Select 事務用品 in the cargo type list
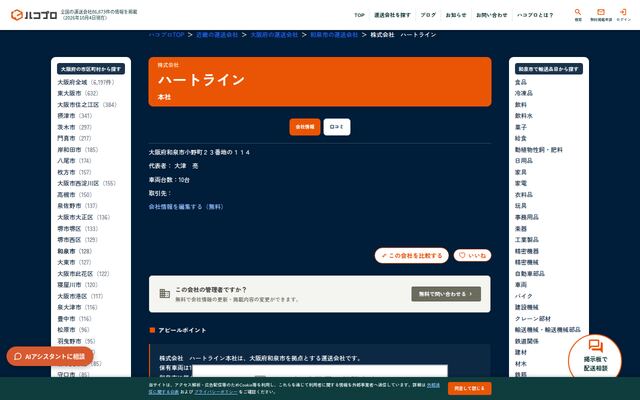 pyautogui.click(x=527, y=217)
